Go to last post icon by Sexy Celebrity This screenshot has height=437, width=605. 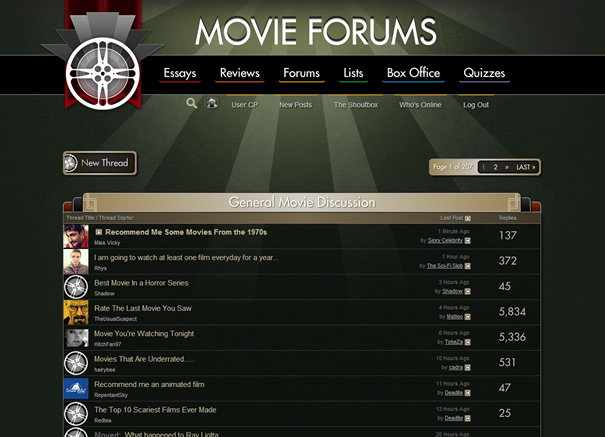click(468, 241)
